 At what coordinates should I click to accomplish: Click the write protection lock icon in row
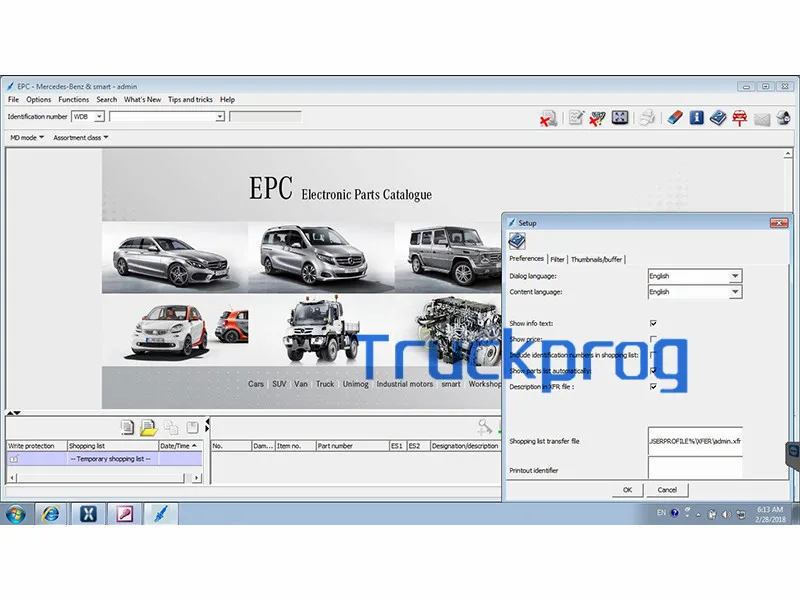pyautogui.click(x=14, y=459)
